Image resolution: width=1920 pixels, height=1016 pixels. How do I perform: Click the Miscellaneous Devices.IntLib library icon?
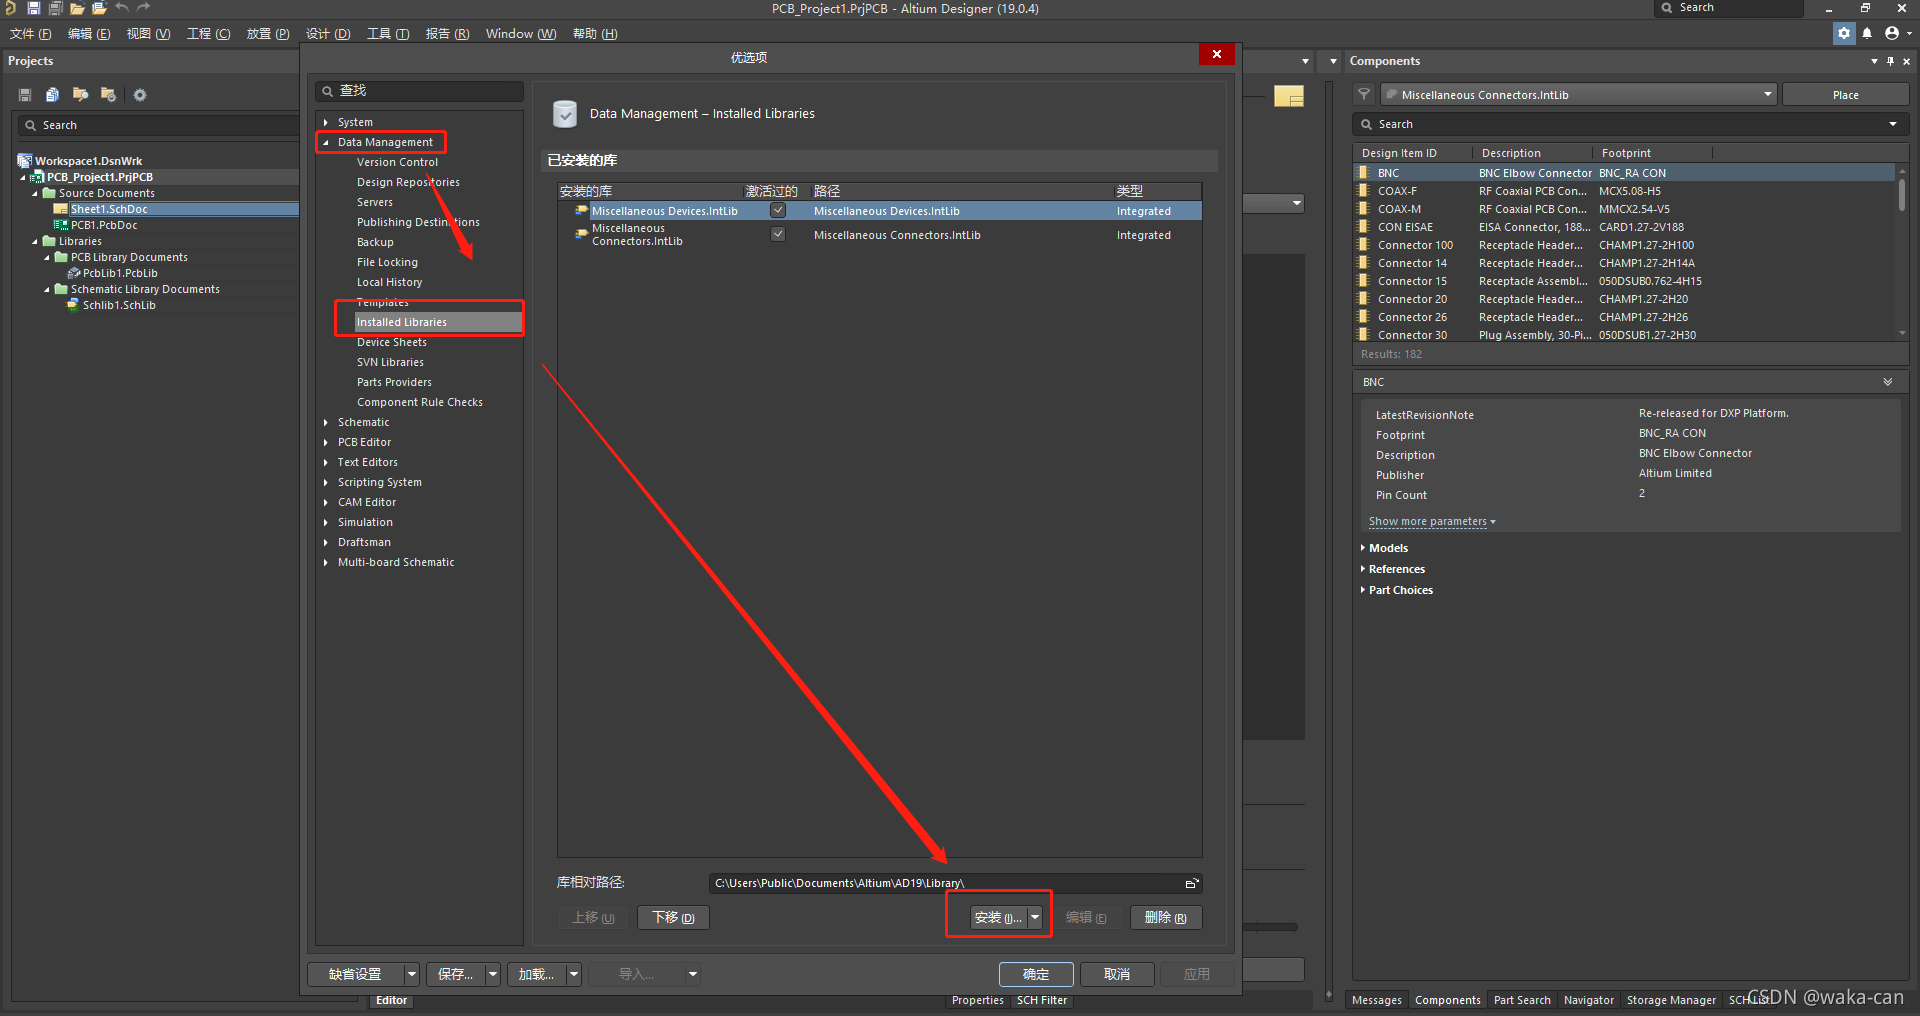pyautogui.click(x=581, y=211)
